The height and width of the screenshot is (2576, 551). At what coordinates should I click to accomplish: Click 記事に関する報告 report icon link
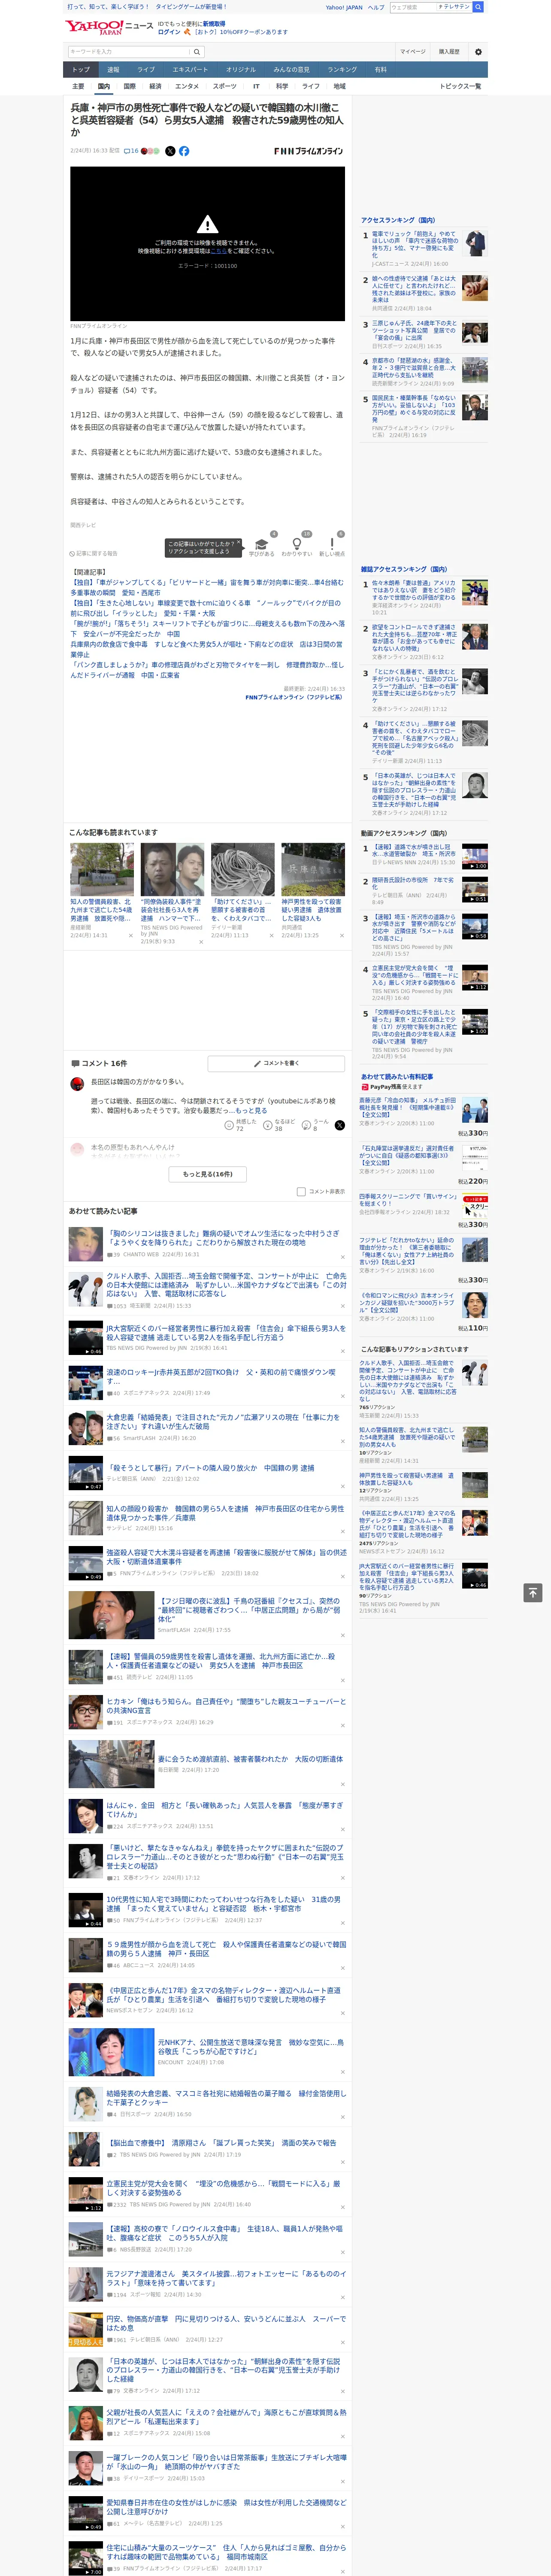93,553
